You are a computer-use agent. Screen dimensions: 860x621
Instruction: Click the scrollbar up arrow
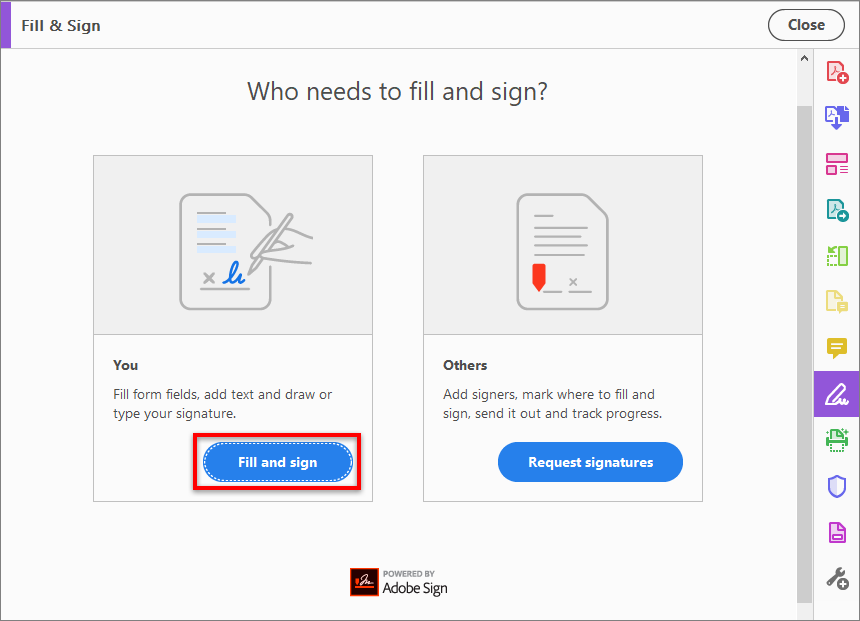click(x=803, y=57)
